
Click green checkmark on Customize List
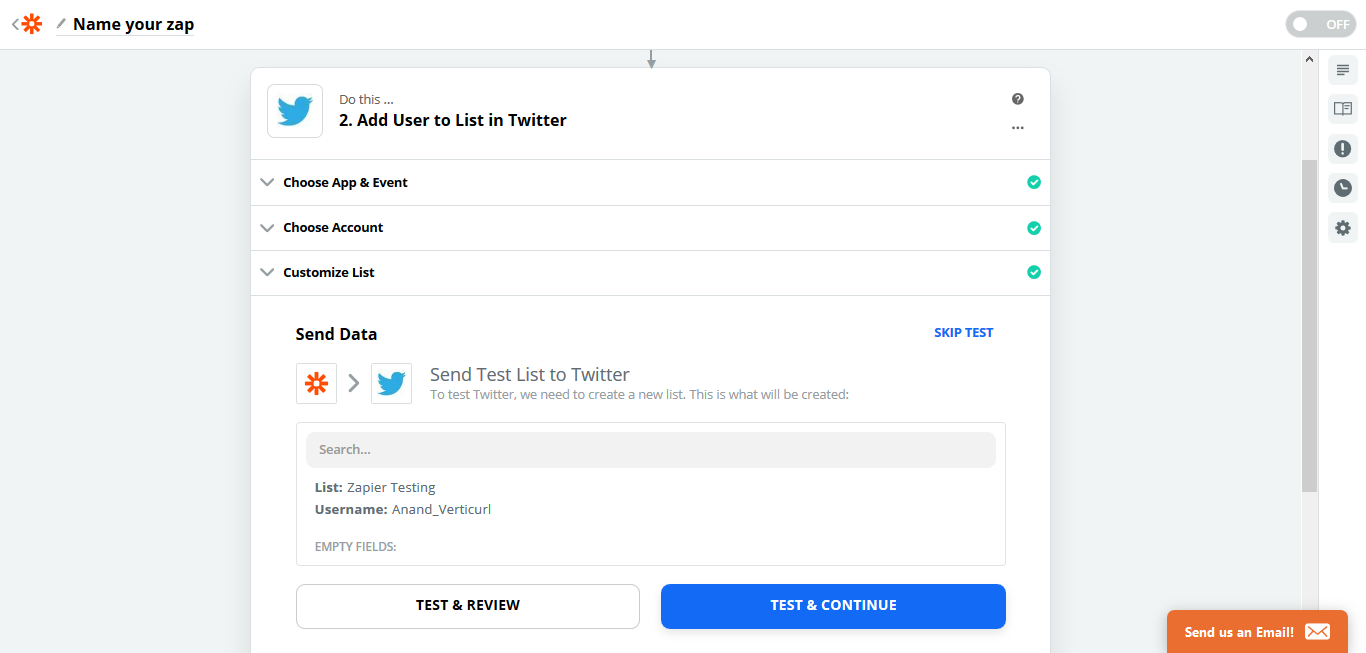(1034, 272)
